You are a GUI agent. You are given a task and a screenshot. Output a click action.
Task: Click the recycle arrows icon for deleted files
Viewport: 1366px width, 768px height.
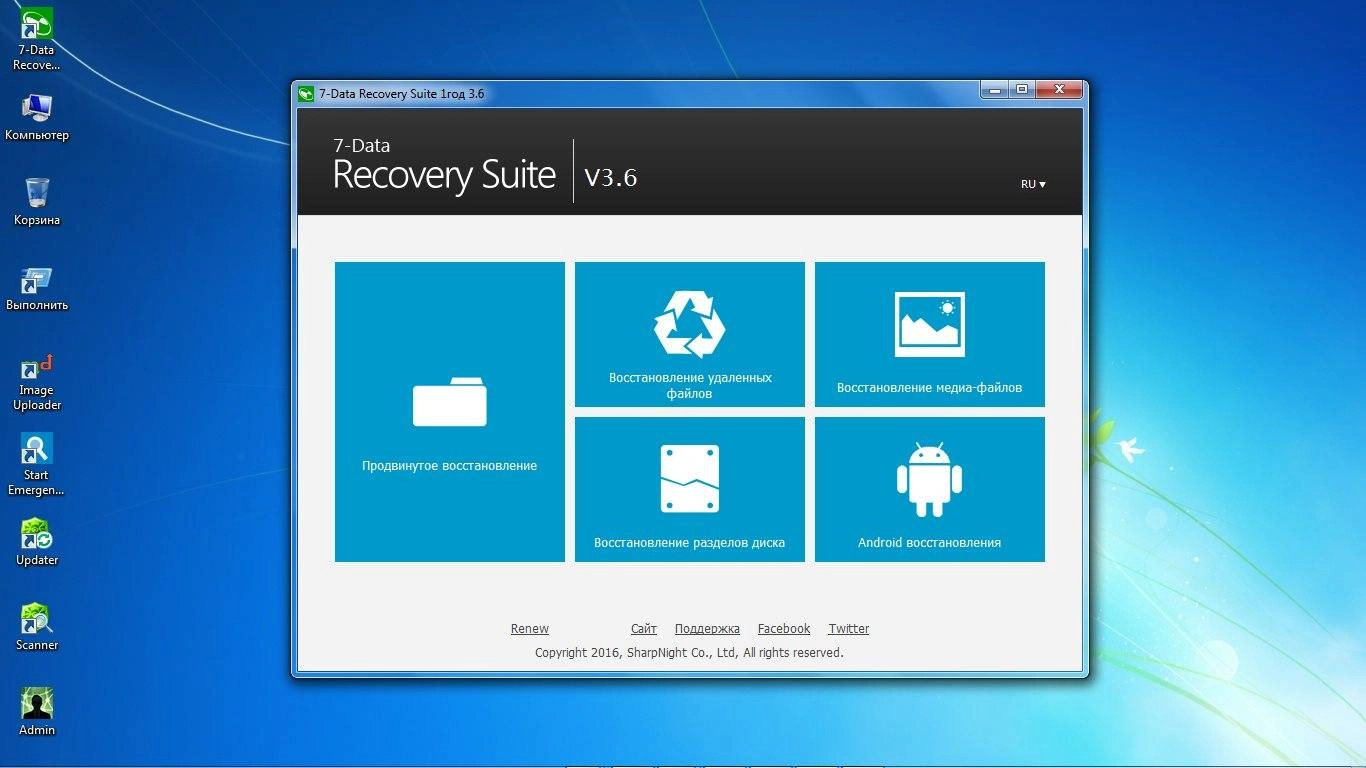point(689,324)
